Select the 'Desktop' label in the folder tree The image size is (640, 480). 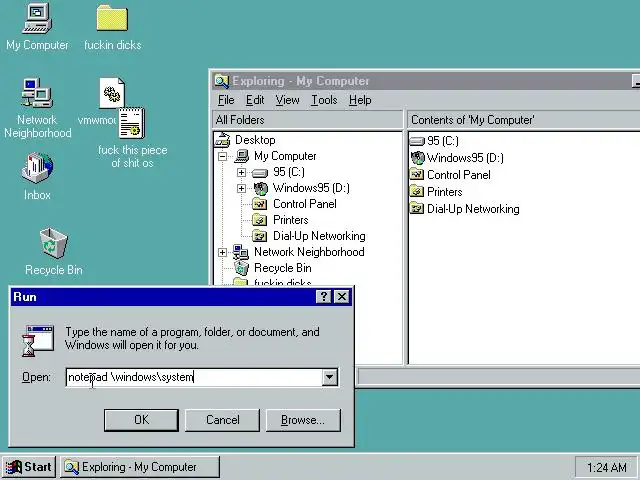click(x=255, y=140)
